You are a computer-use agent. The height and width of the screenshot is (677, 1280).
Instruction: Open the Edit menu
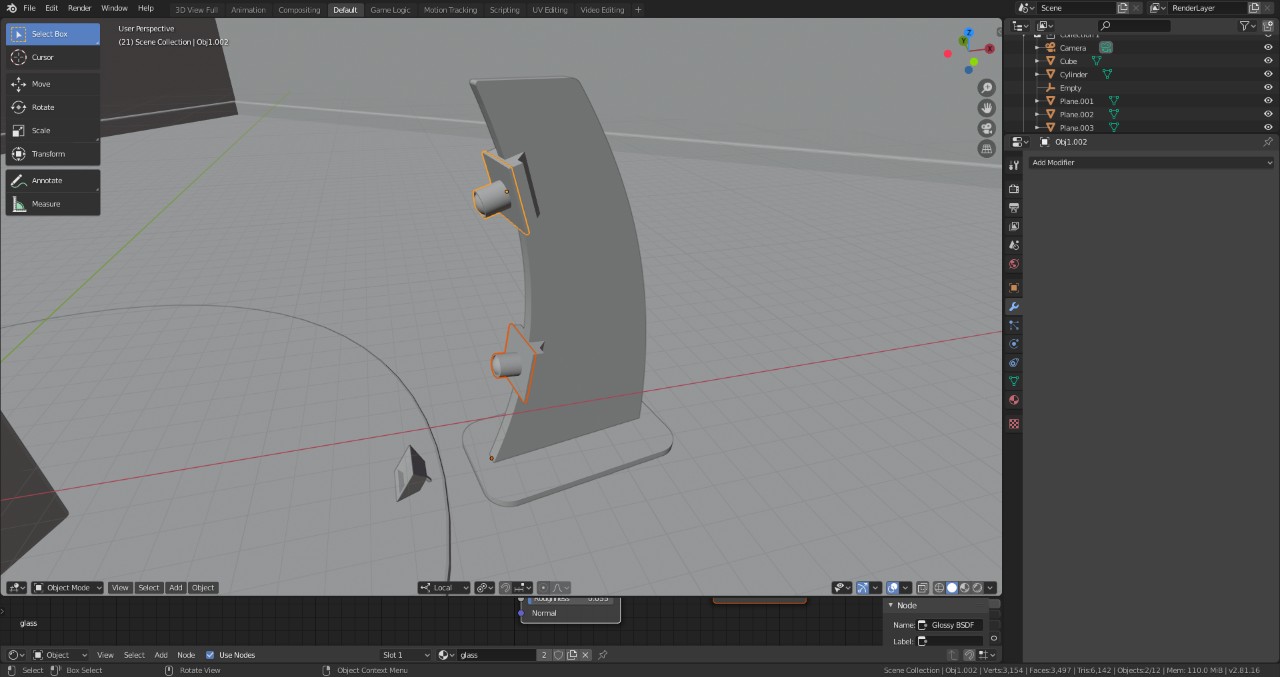pos(52,8)
